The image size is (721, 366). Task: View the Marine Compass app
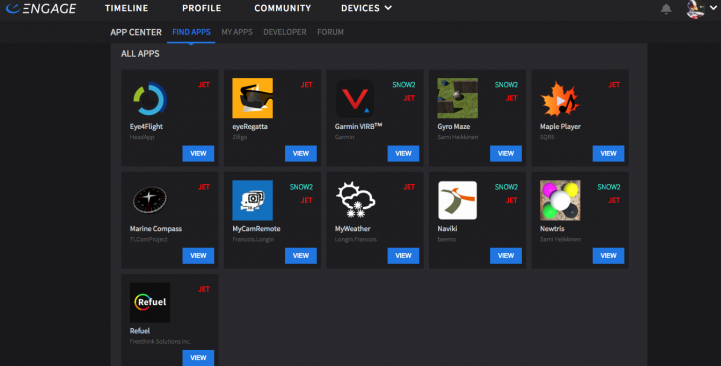[198, 256]
